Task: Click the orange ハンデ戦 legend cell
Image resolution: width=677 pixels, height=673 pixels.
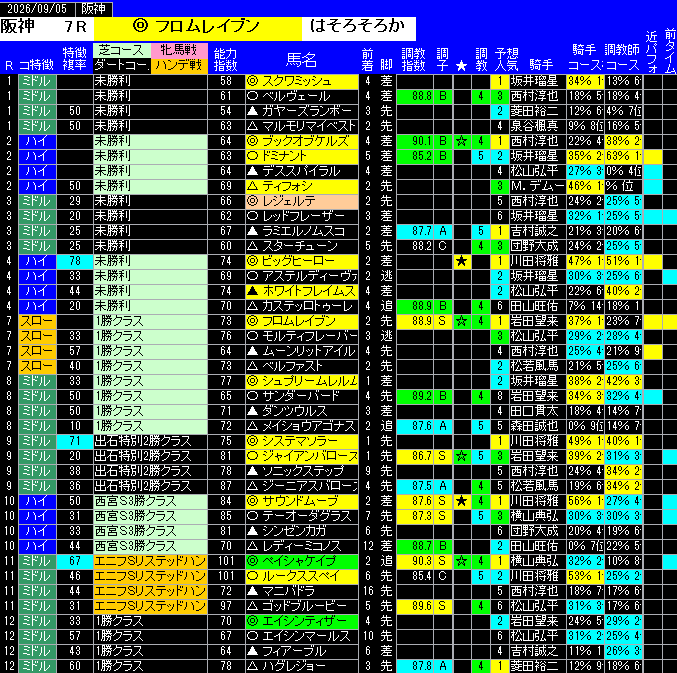Action: 179,66
